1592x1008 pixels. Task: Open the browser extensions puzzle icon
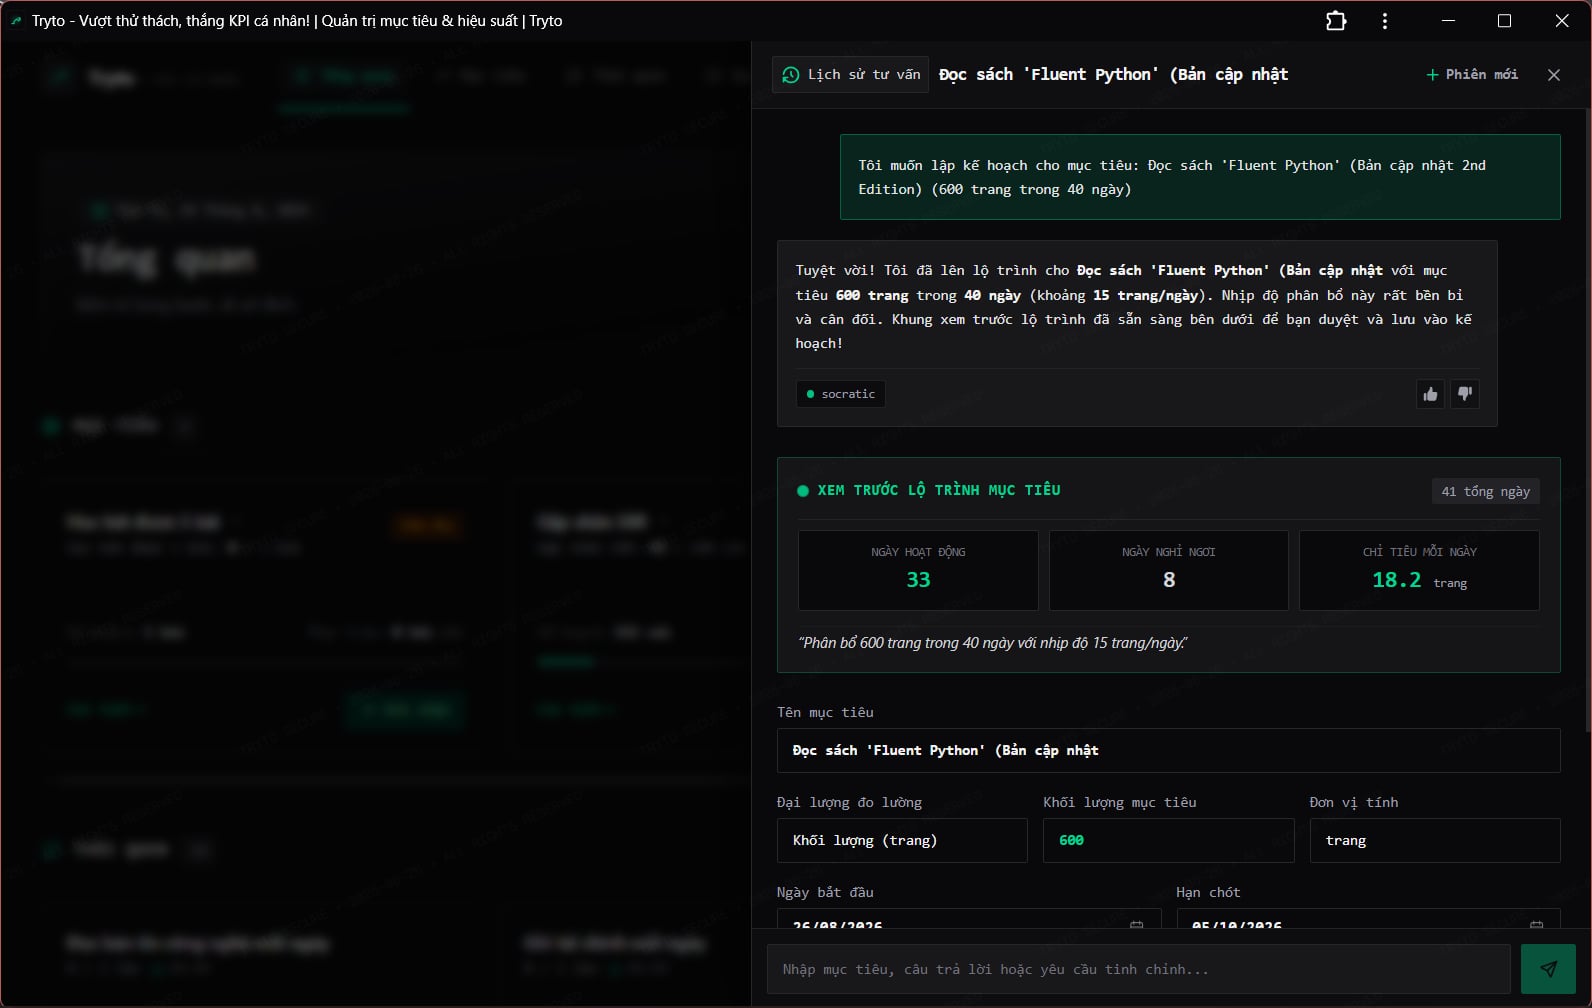coord(1336,21)
